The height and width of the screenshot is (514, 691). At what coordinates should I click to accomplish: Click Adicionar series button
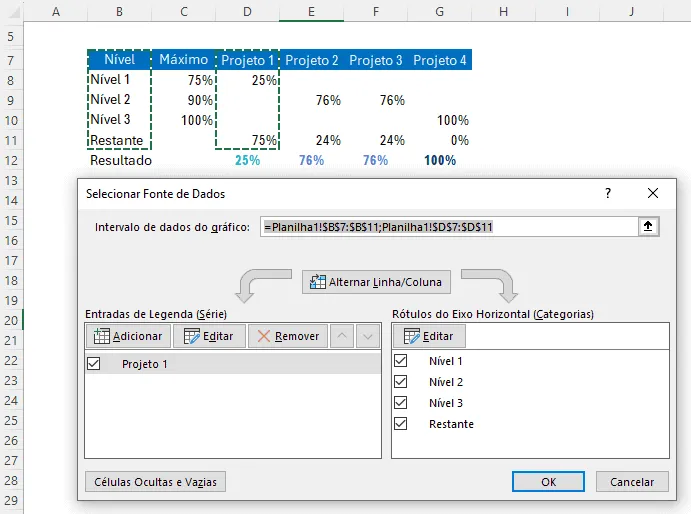click(x=128, y=336)
